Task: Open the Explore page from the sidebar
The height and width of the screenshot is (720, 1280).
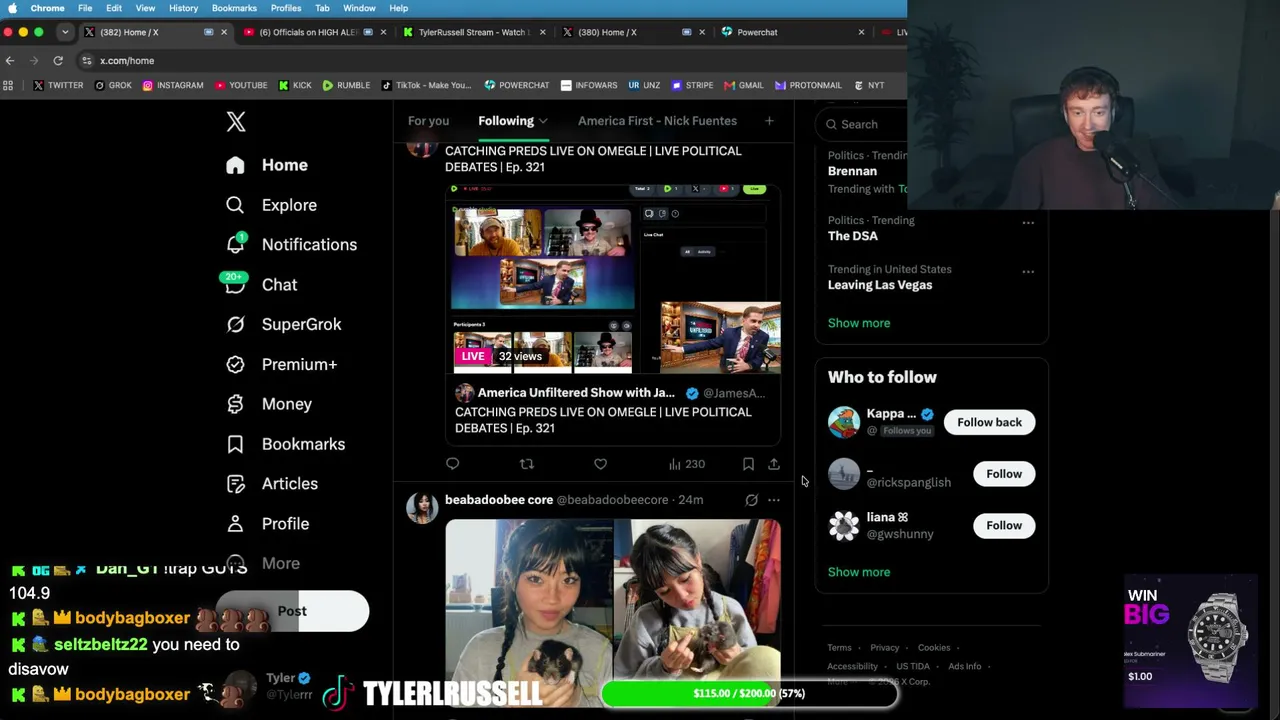Action: (271, 205)
